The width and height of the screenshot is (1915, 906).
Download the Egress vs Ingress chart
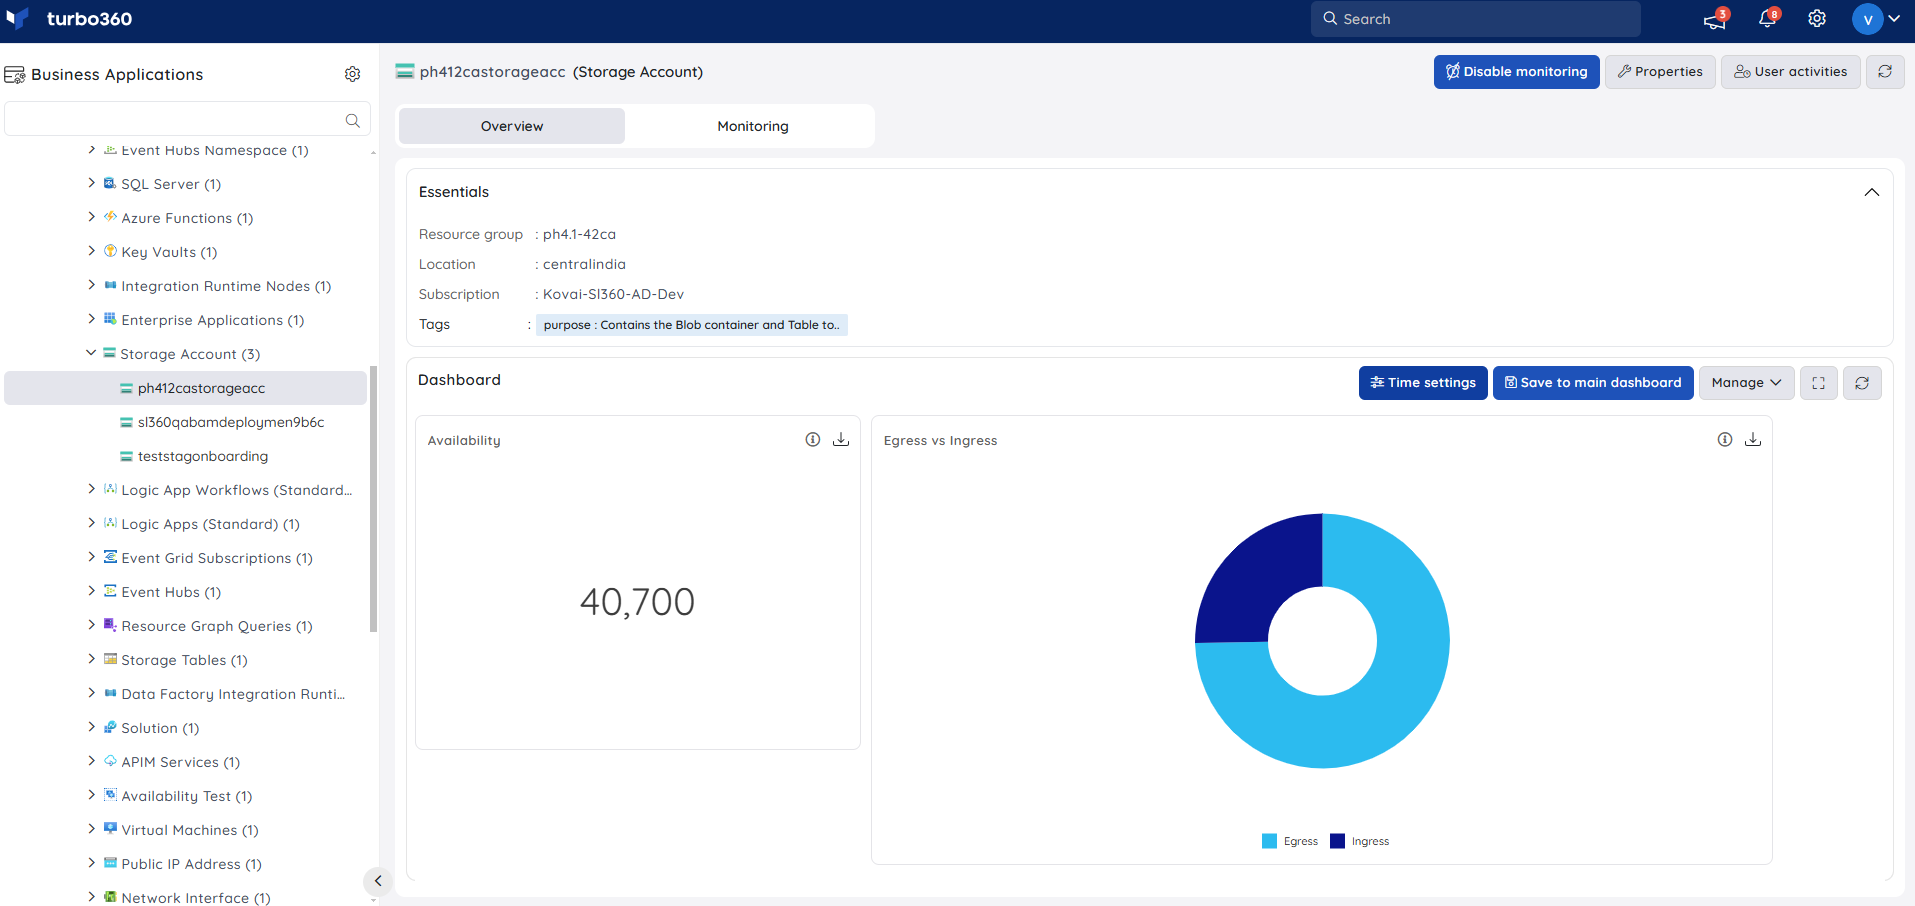(x=1753, y=440)
